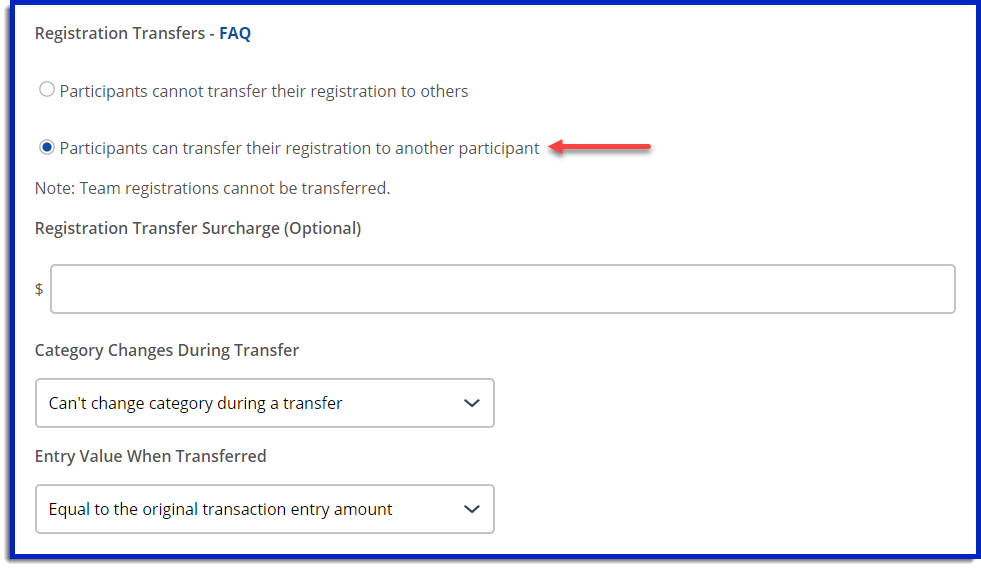Screen dimensions: 981x569
Task: Click the dollar sign beside the surcharge field
Action: [39, 289]
